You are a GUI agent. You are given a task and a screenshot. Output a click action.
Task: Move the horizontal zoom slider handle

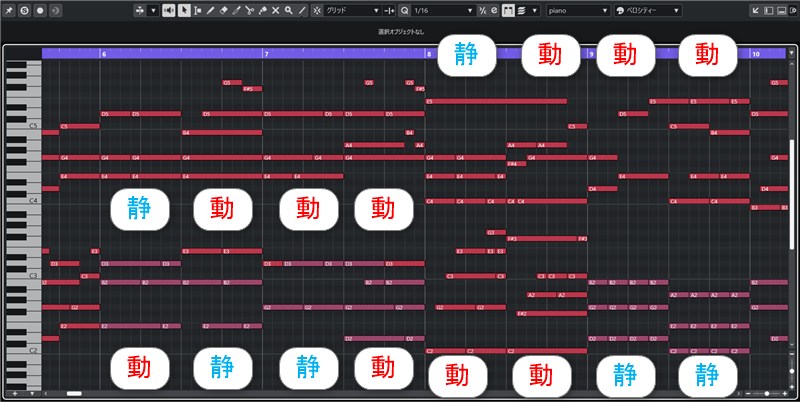[x=766, y=393]
